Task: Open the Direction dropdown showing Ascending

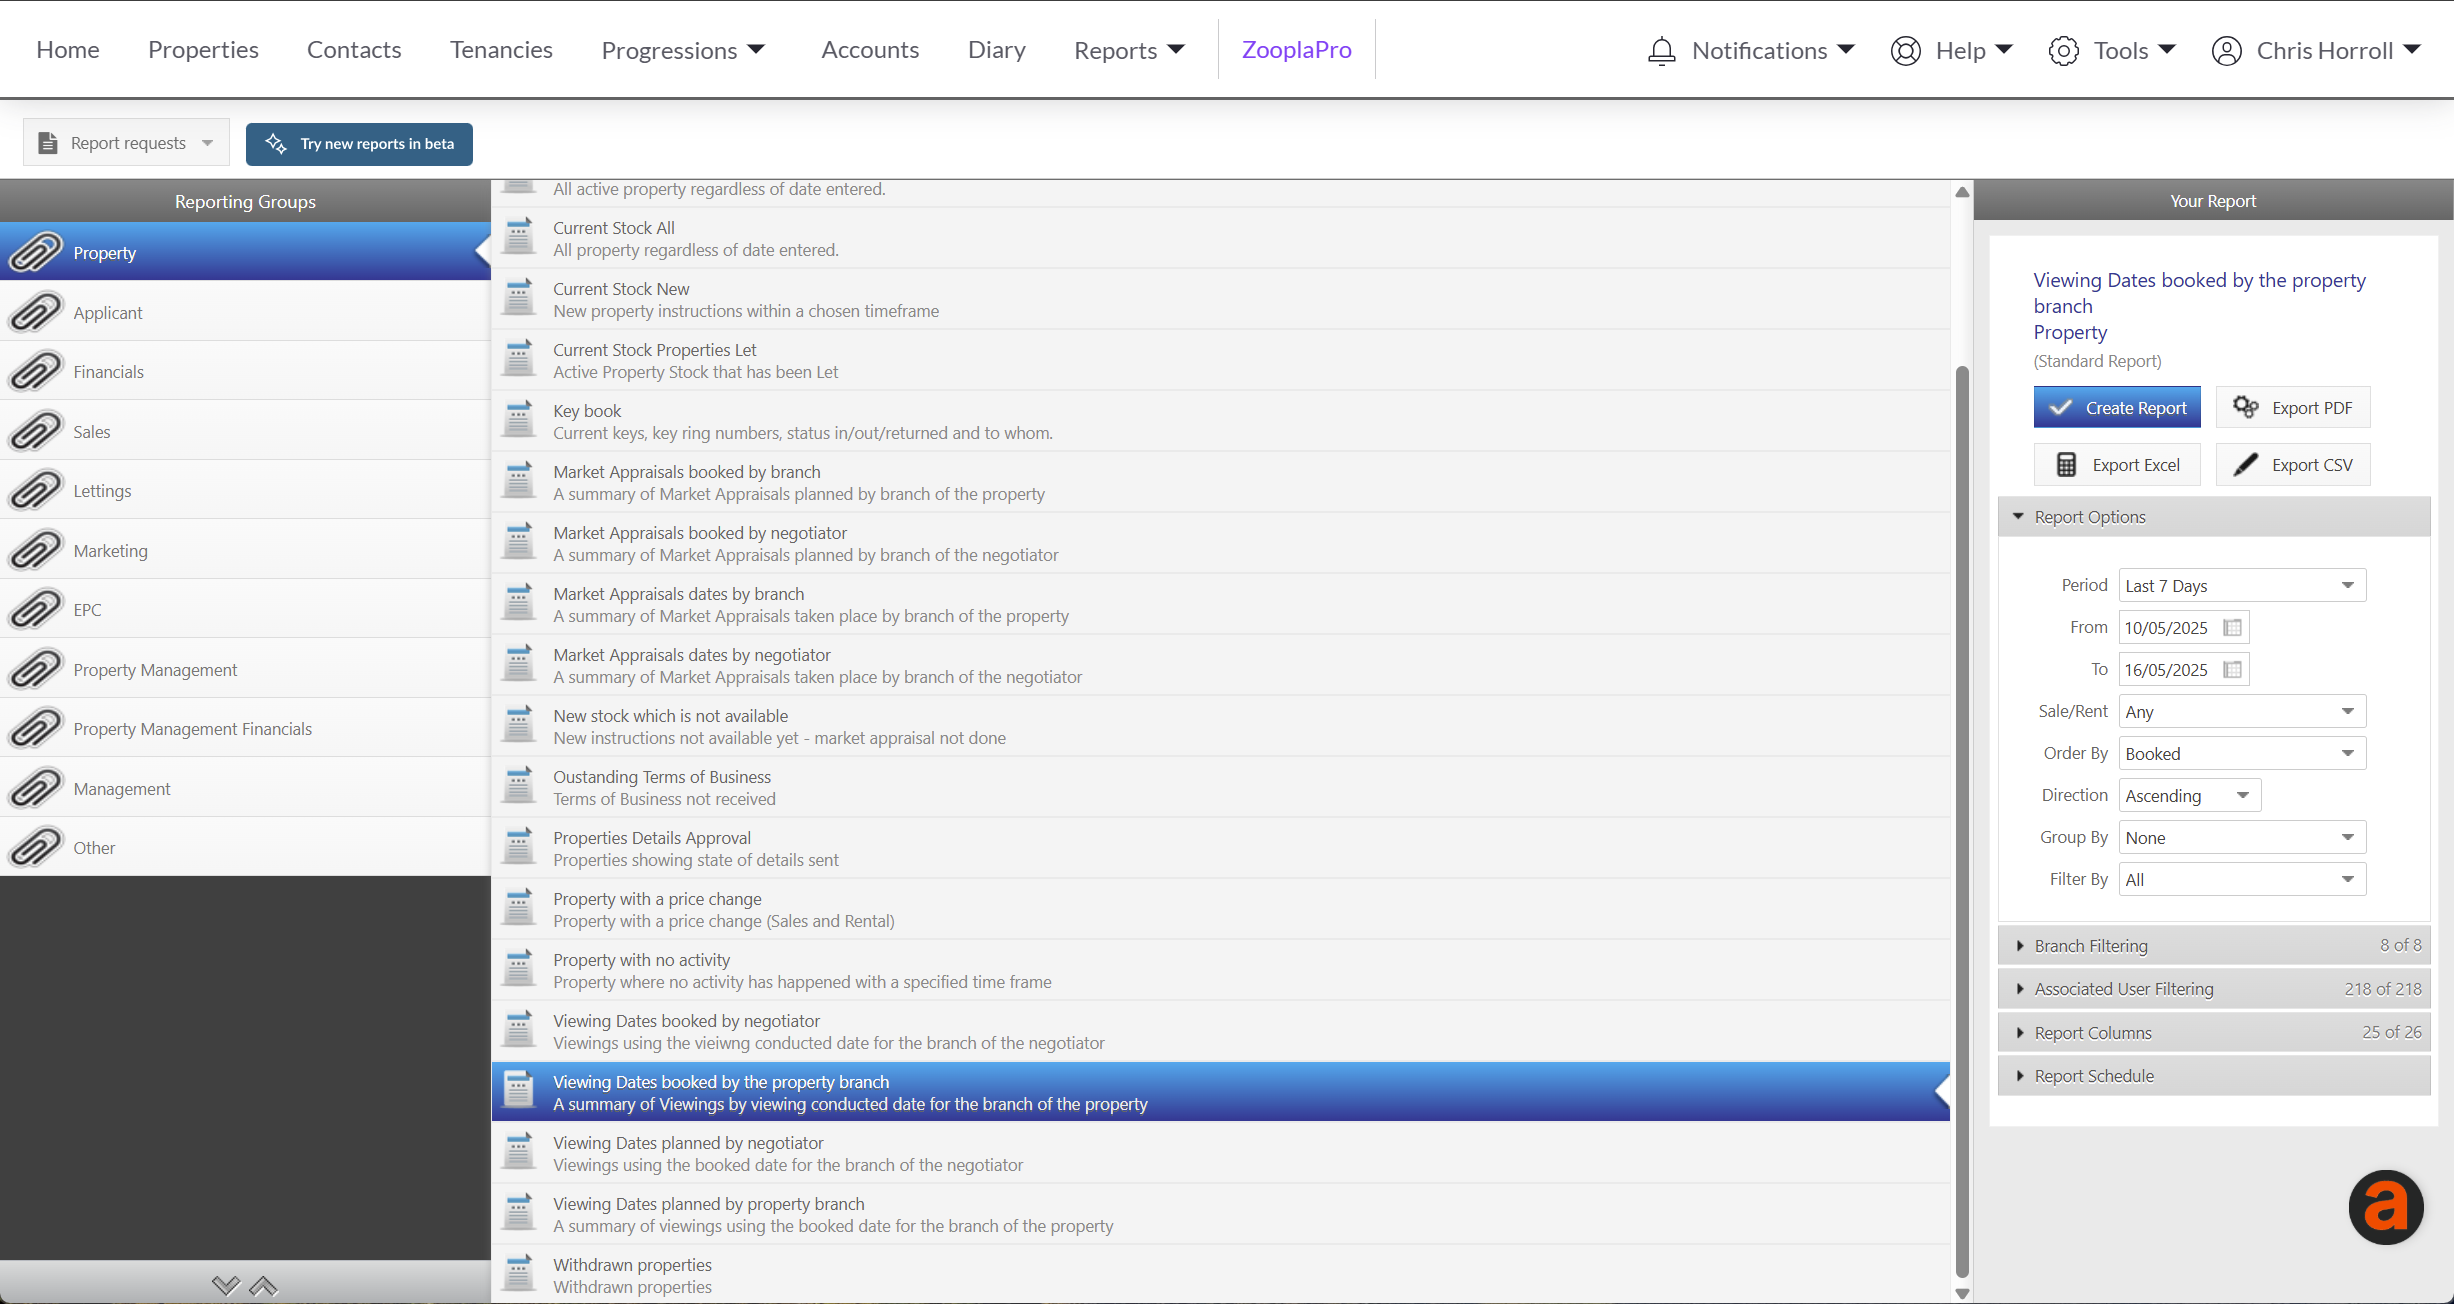Action: [2190, 795]
